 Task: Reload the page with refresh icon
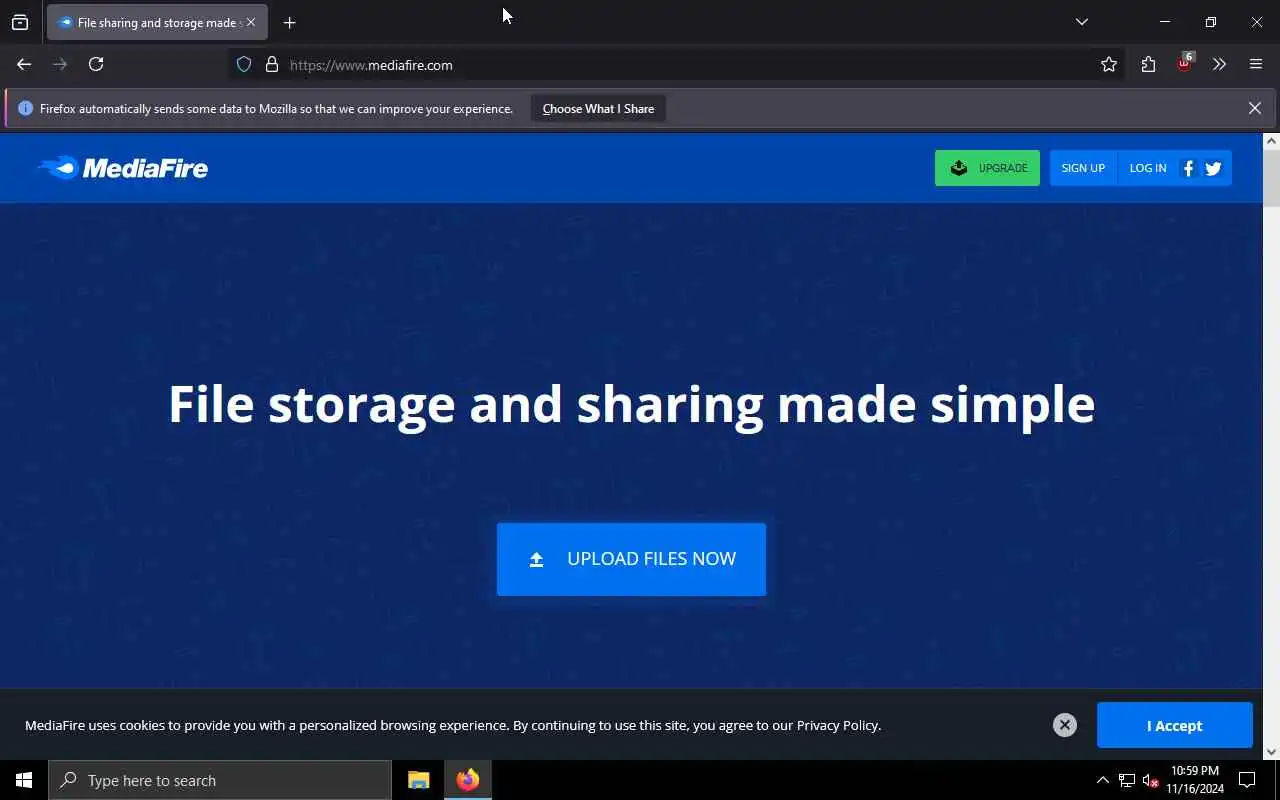pos(96,64)
